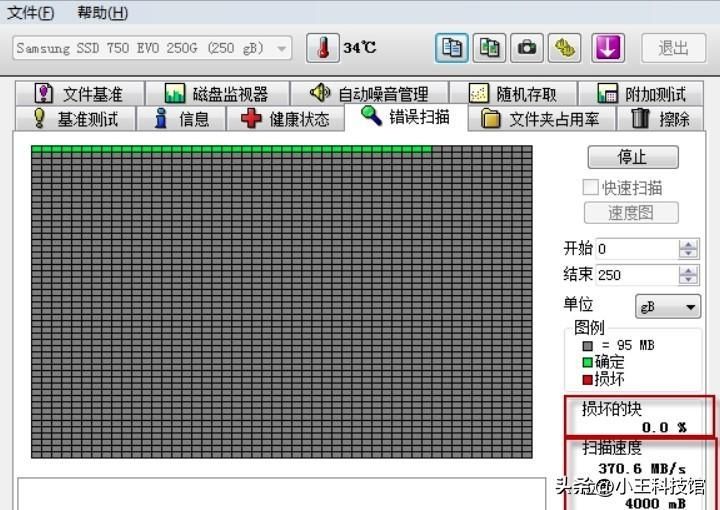The image size is (720, 510).
Task: Click the purple down-arrow minimize icon
Action: coord(608,48)
